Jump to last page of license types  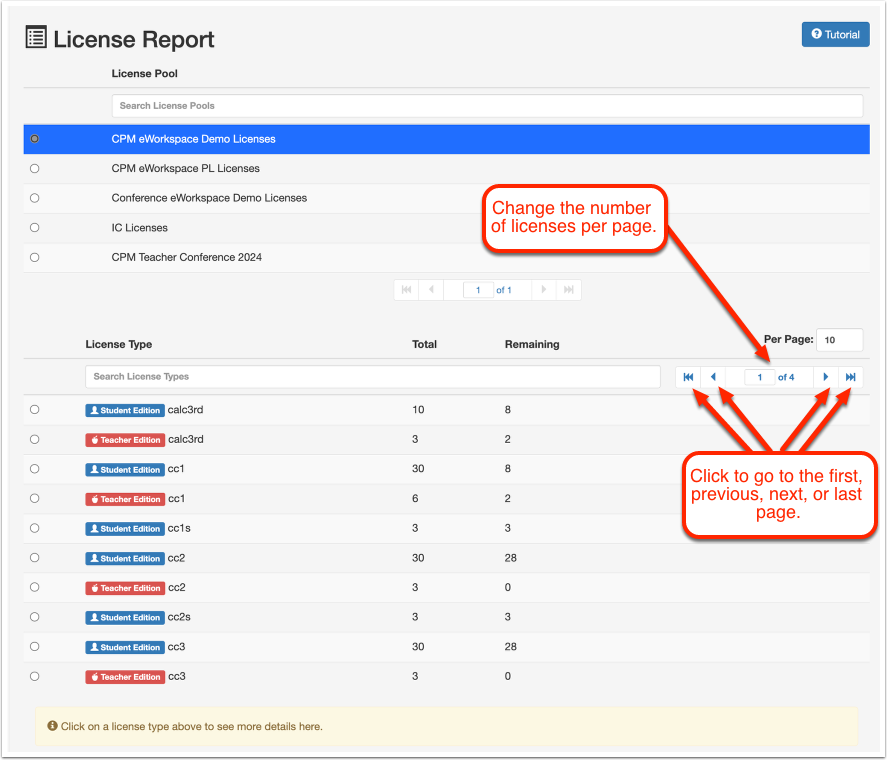click(x=850, y=377)
